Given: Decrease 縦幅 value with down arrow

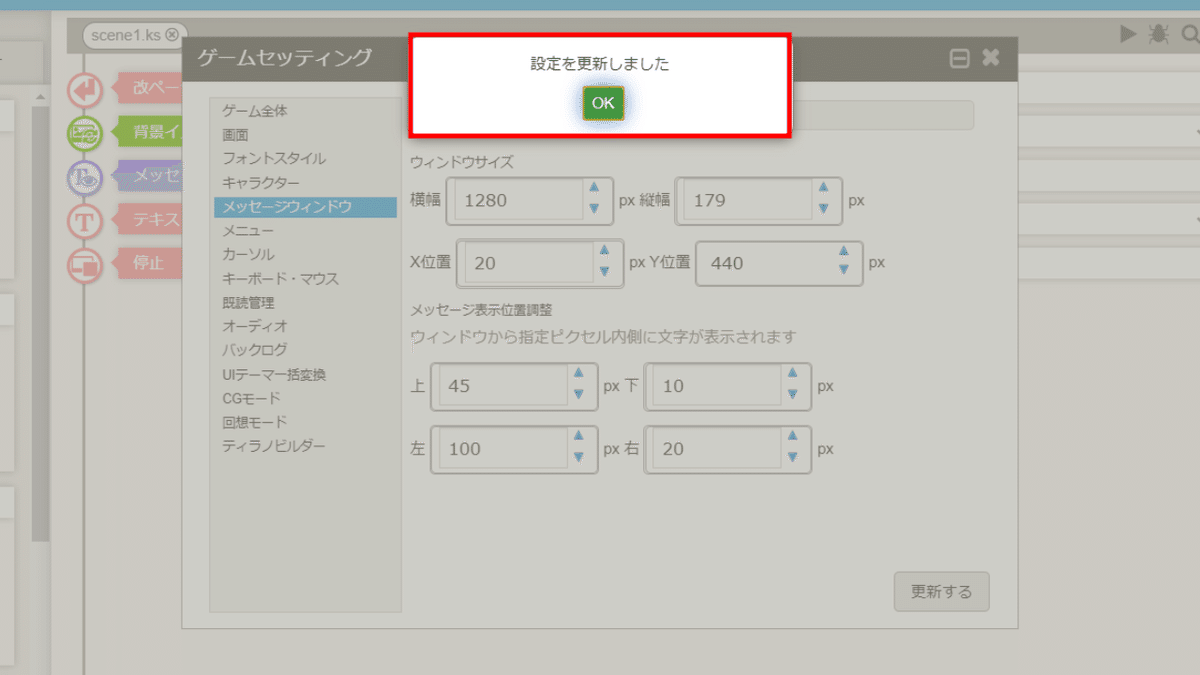Looking at the screenshot, I should [823, 208].
